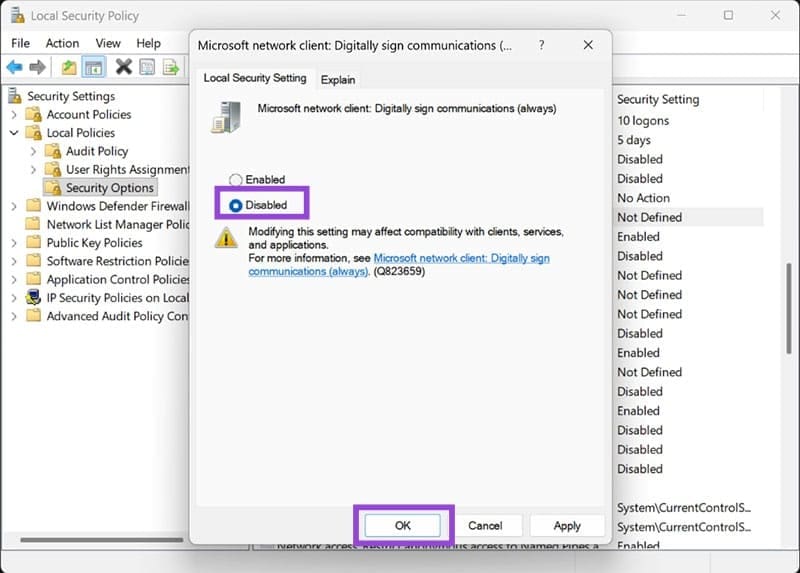
Task: Click the Account Policies folder icon
Action: 34,114
